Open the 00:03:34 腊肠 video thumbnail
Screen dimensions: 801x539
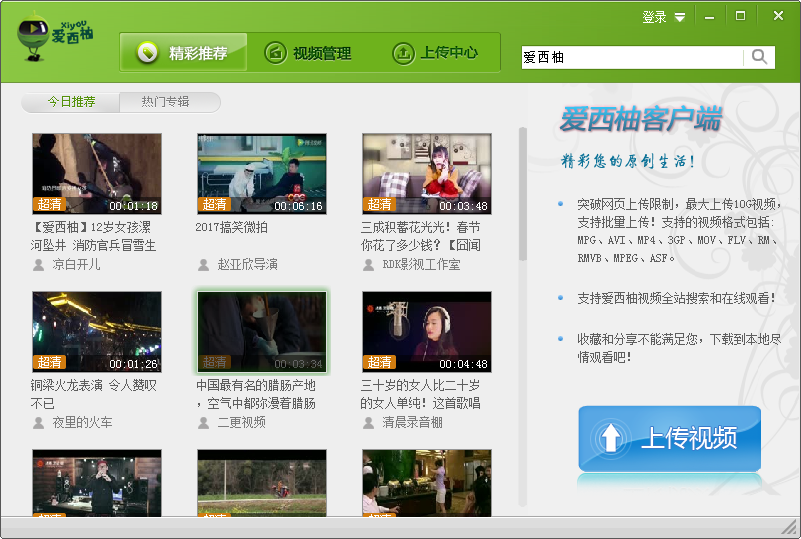(262, 332)
